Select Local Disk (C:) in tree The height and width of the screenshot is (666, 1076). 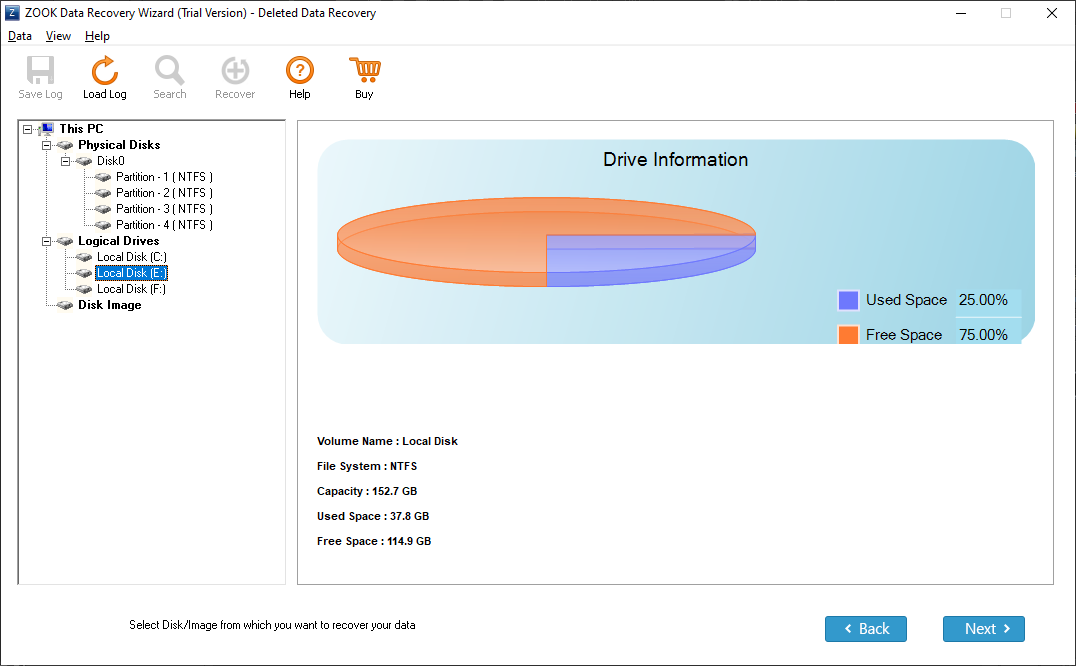tap(132, 257)
